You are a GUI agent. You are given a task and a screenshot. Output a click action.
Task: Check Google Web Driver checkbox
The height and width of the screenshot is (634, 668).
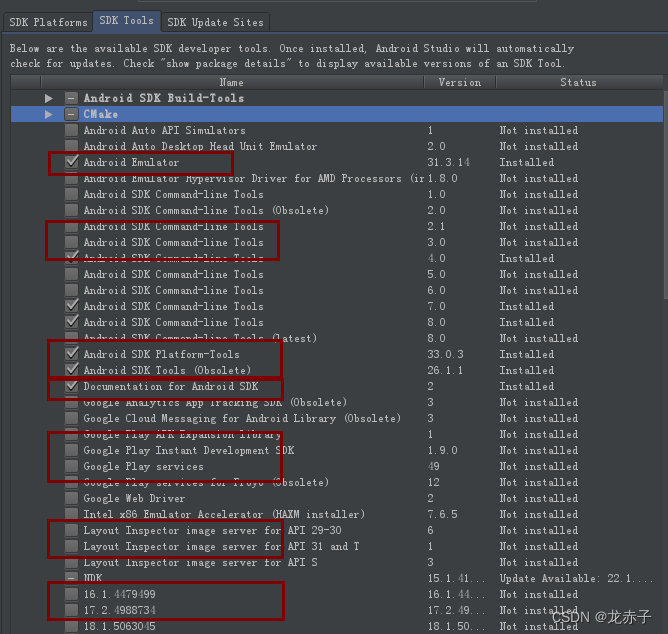coord(72,498)
